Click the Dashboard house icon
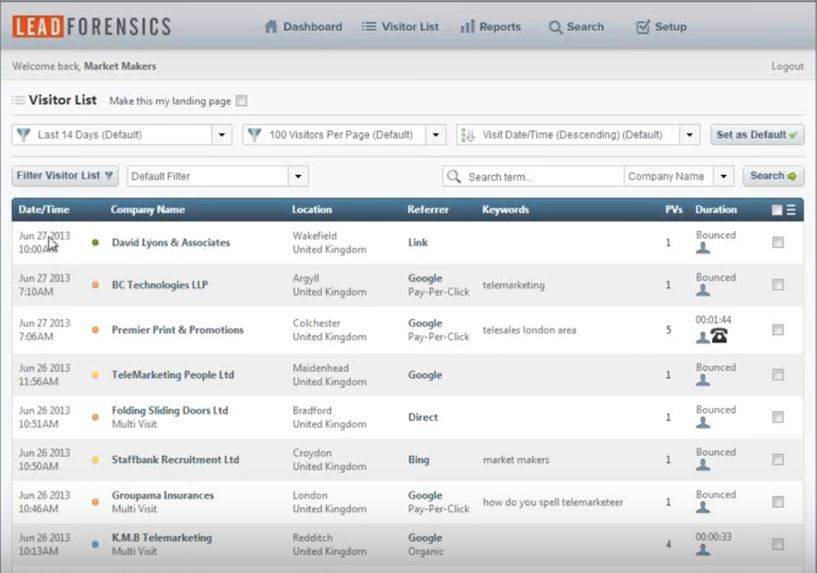The width and height of the screenshot is (817, 573). point(271,27)
